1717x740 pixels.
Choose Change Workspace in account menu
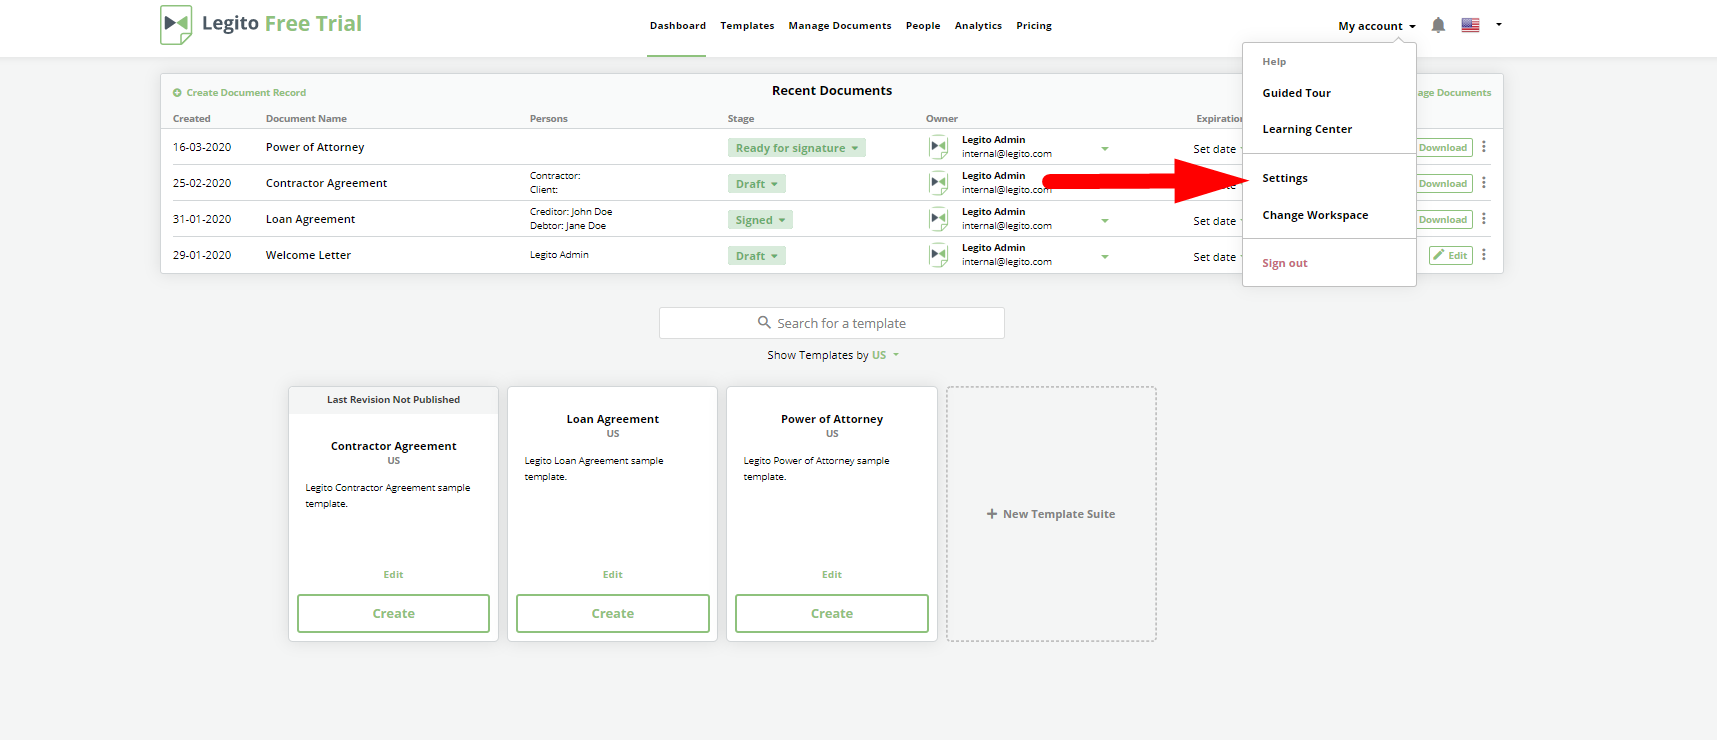tap(1315, 215)
